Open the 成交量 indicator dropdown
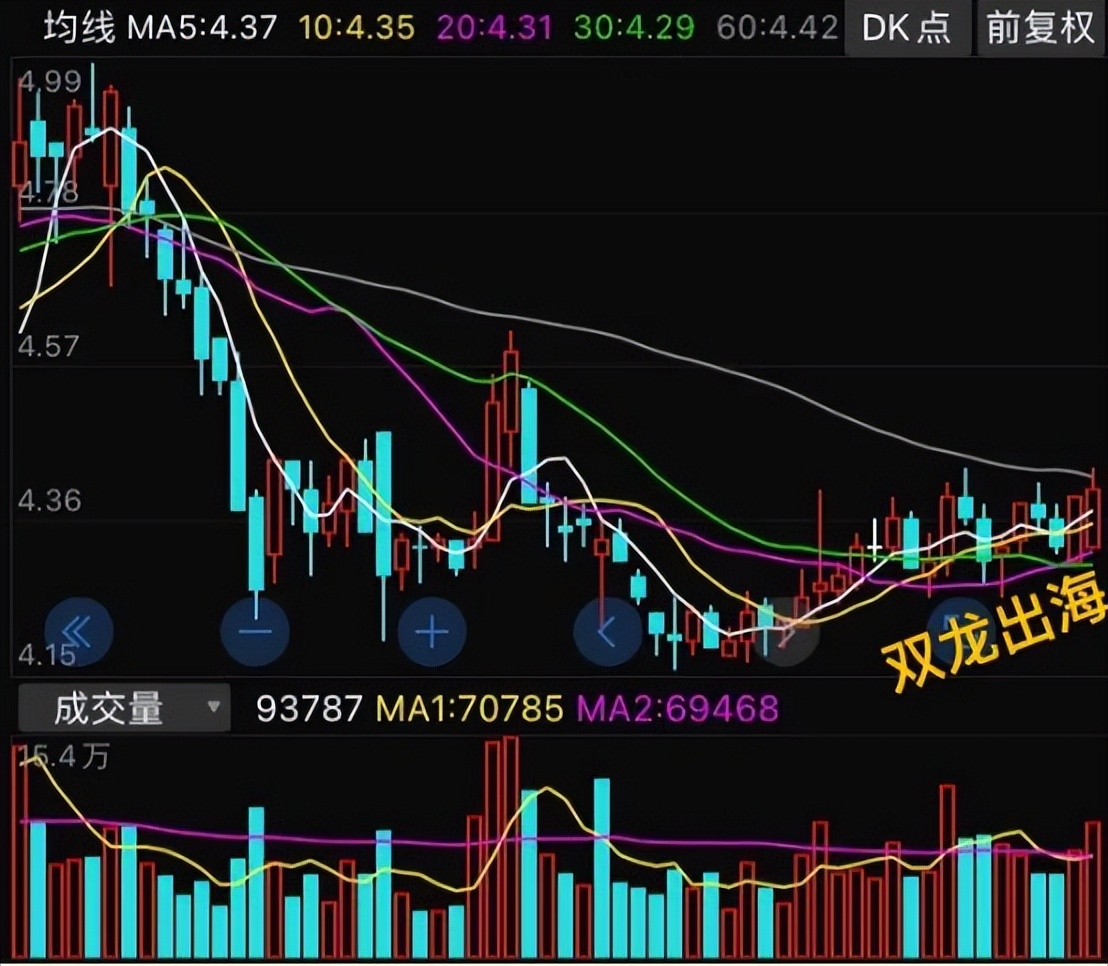Screen dimensions: 1108x966 124,707
